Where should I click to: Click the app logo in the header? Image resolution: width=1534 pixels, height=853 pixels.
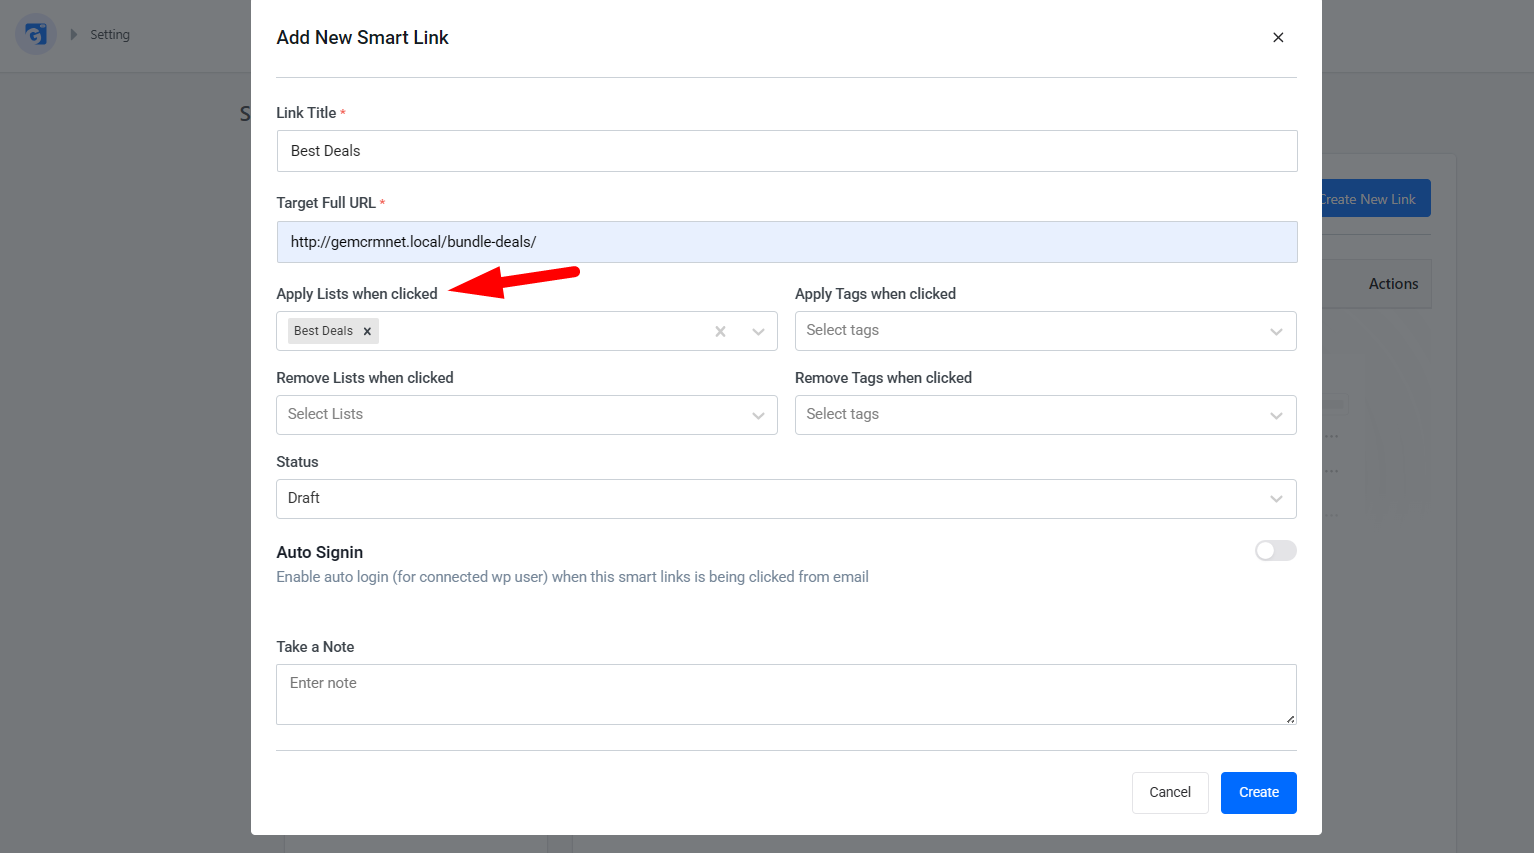[x=36, y=34]
